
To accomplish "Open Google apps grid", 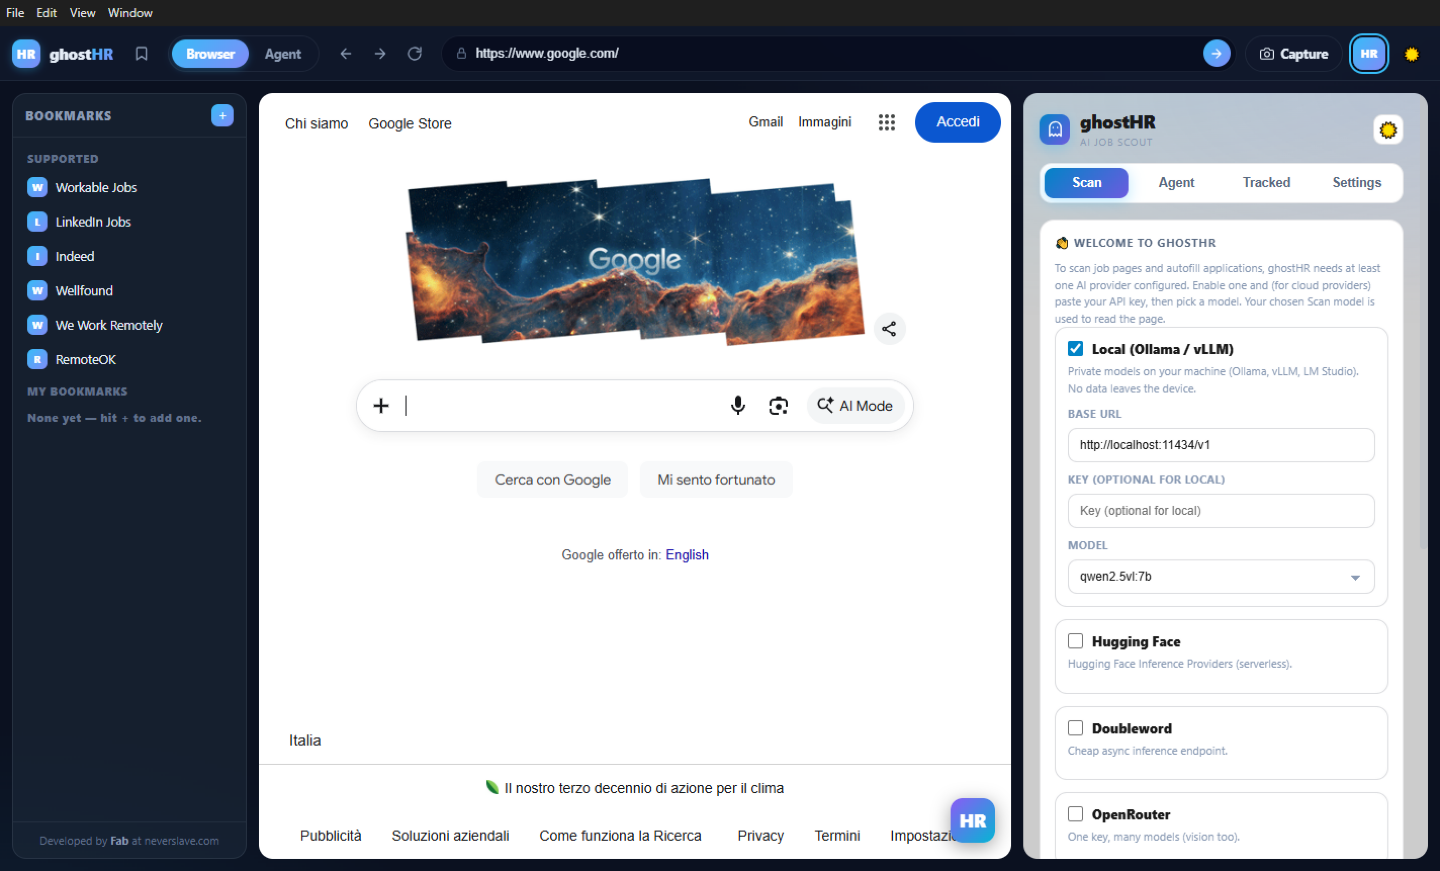I will point(887,122).
